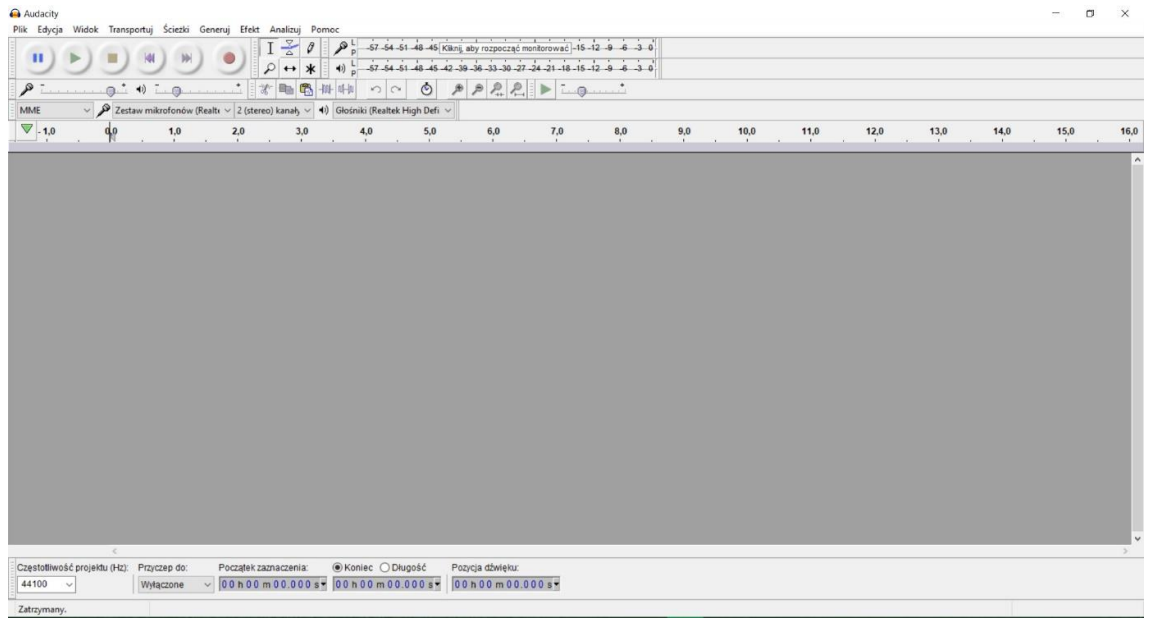Click the green Play button
The image size is (1150, 622).
tap(76, 58)
